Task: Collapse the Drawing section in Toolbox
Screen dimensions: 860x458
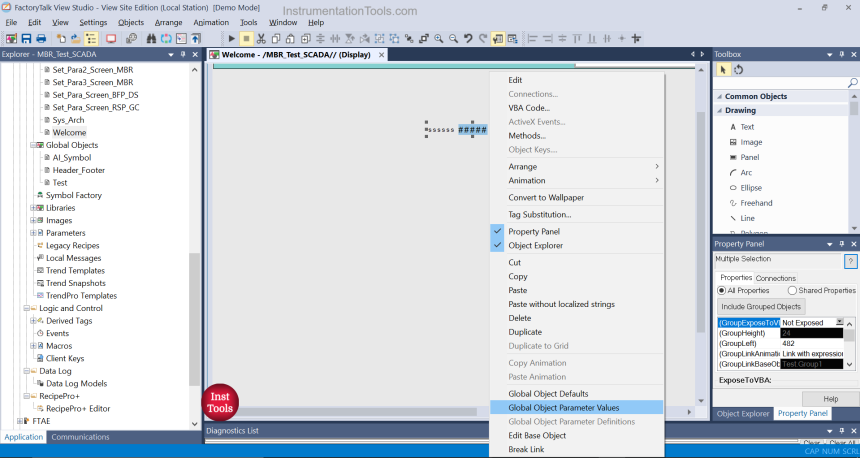Action: (719, 110)
